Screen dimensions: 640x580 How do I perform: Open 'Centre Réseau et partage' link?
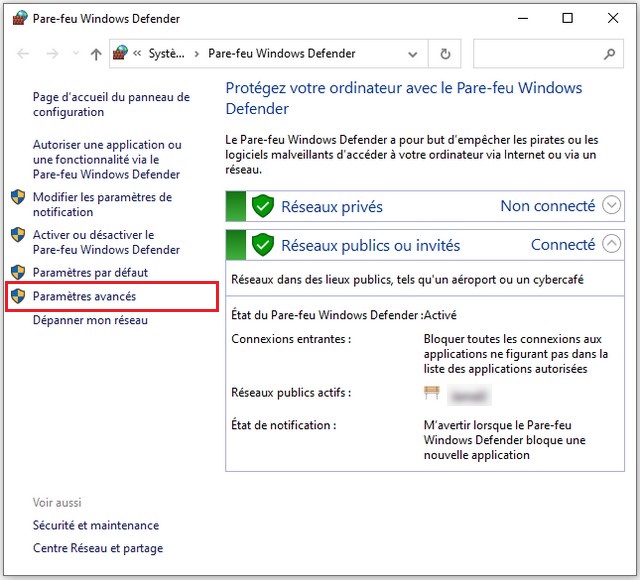point(98,548)
